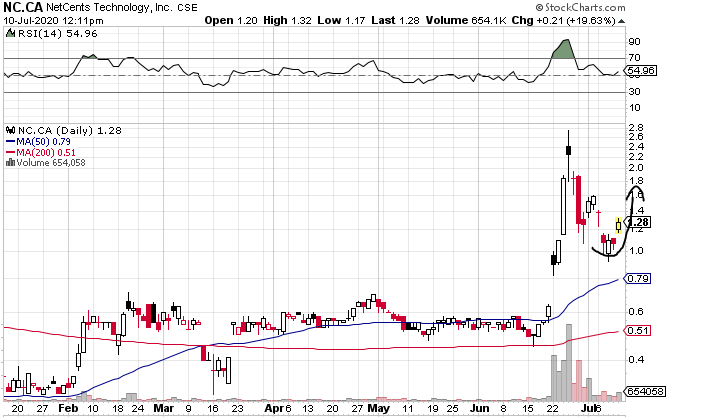Viewport: 713px width, 417px height.
Task: Click the Last 1.28 value
Action: [395, 20]
